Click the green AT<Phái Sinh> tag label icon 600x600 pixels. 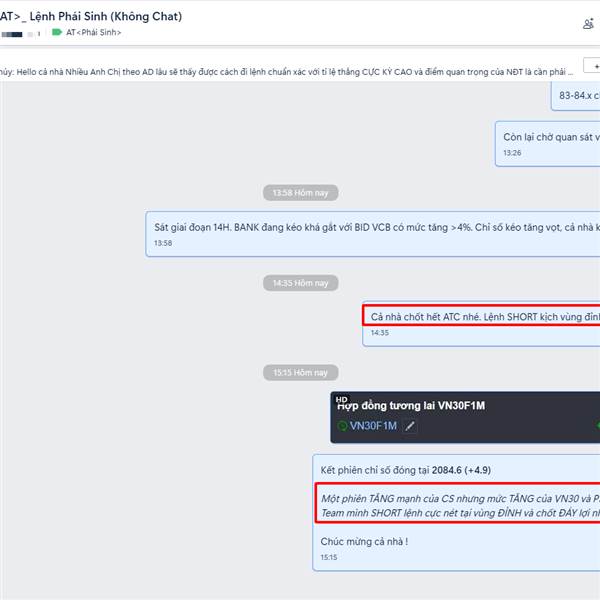pos(57,32)
